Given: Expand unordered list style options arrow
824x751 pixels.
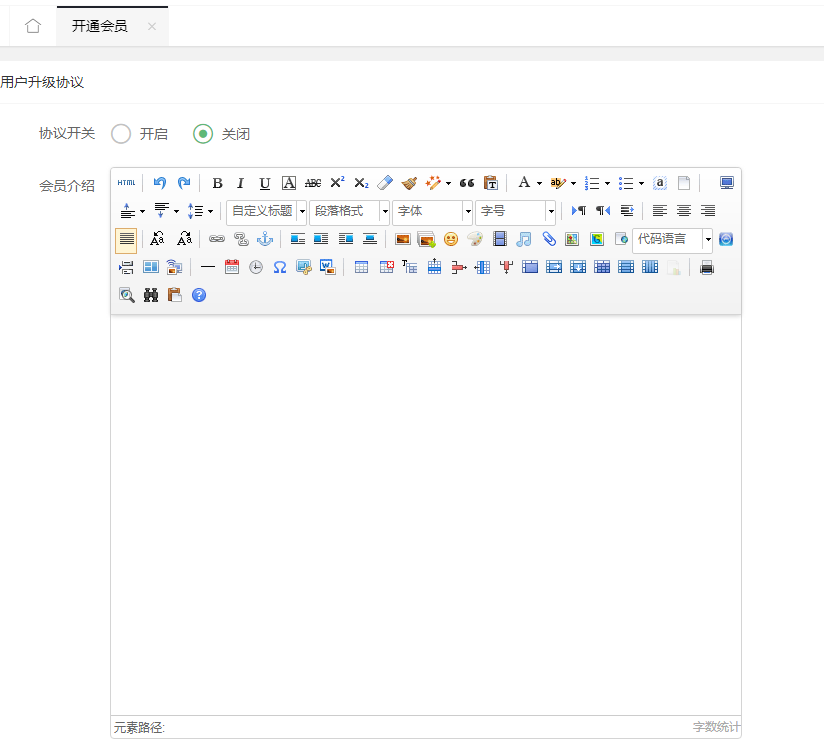Looking at the screenshot, I should point(642,183).
